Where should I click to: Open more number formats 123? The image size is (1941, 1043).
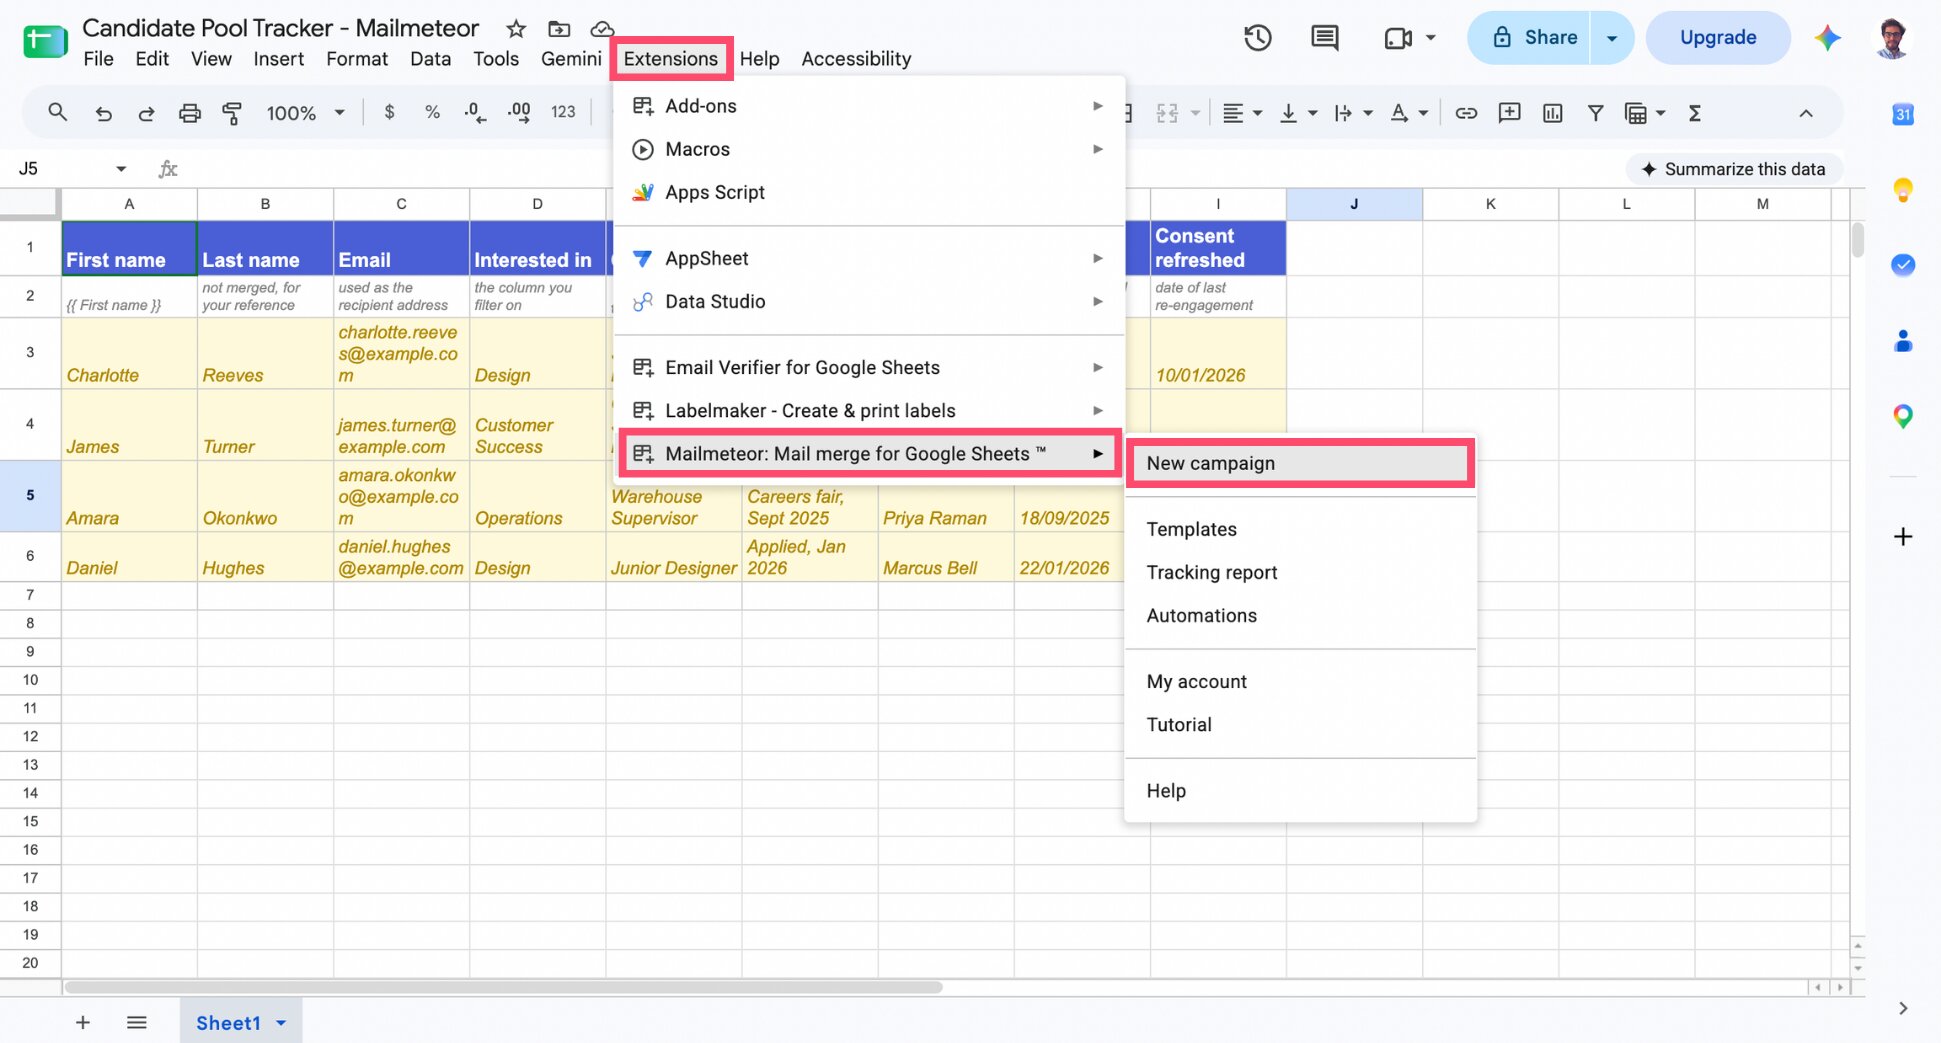[x=563, y=112]
